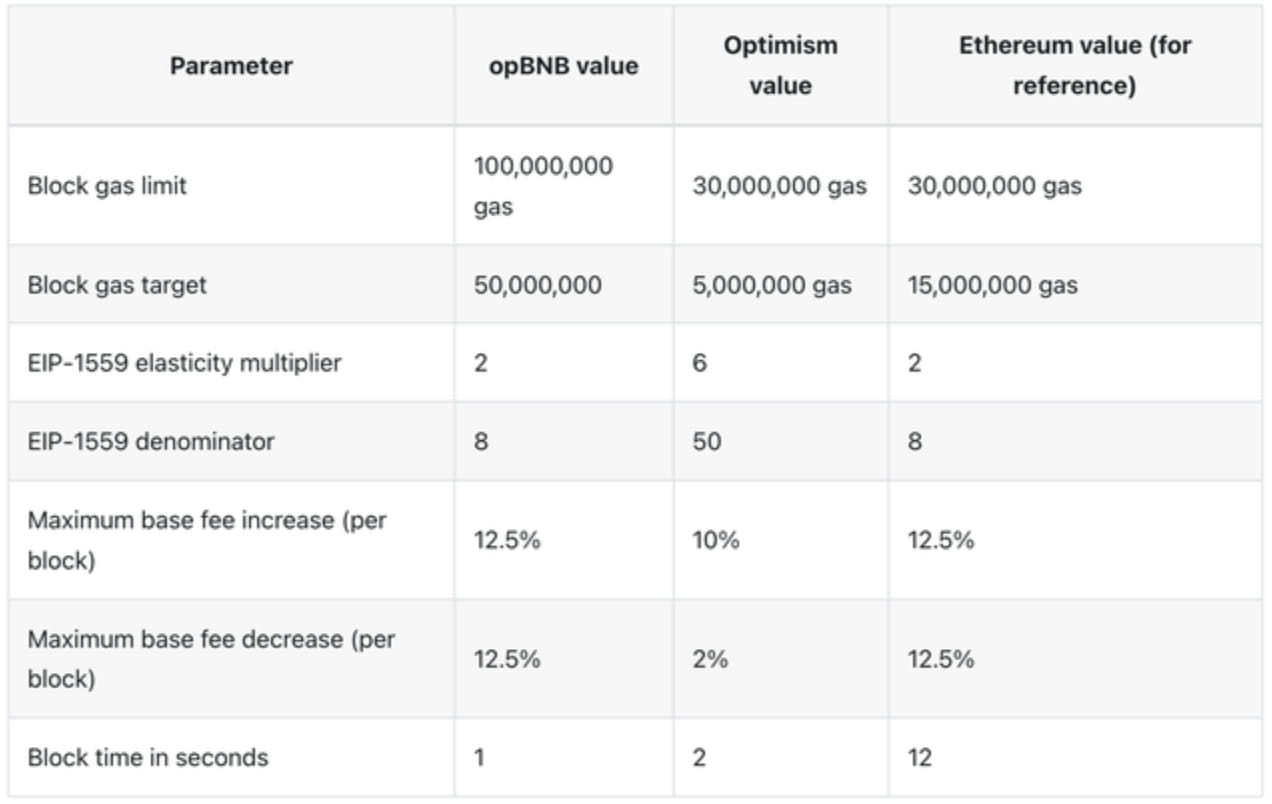
Task: Select the Block time in seconds label
Action: 148,757
